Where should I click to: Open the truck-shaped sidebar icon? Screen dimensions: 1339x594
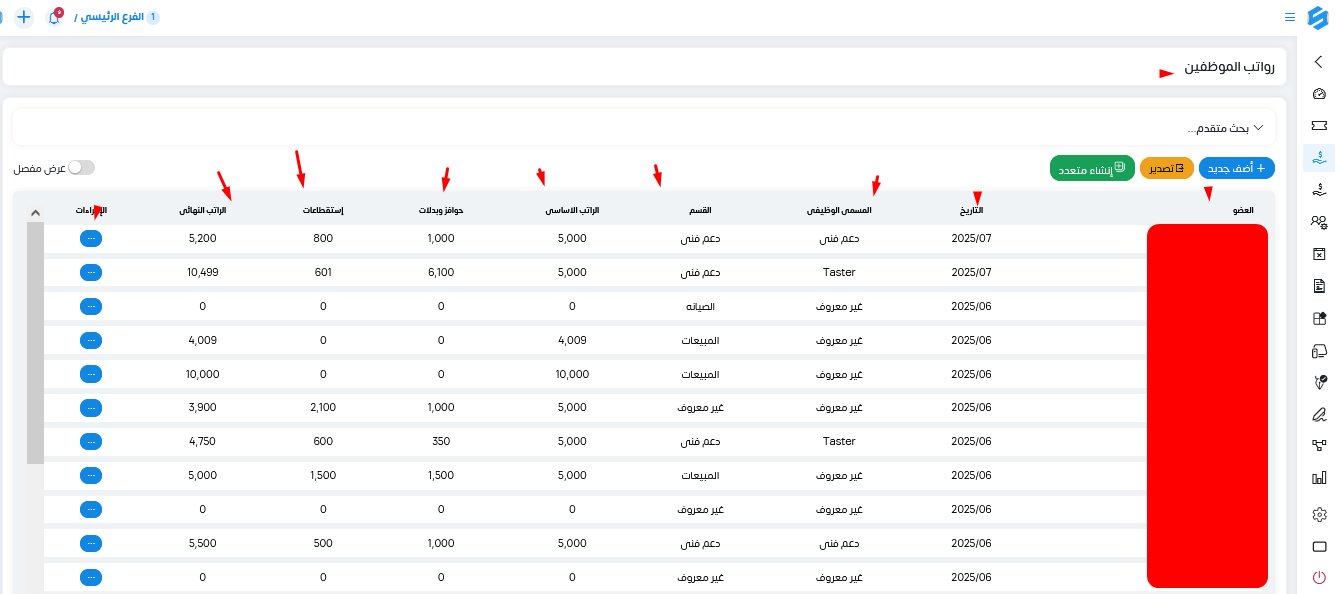1318,351
